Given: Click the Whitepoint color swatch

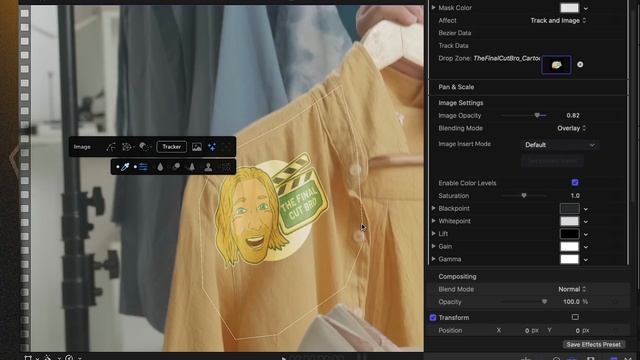Looking at the screenshot, I should pyautogui.click(x=569, y=221).
